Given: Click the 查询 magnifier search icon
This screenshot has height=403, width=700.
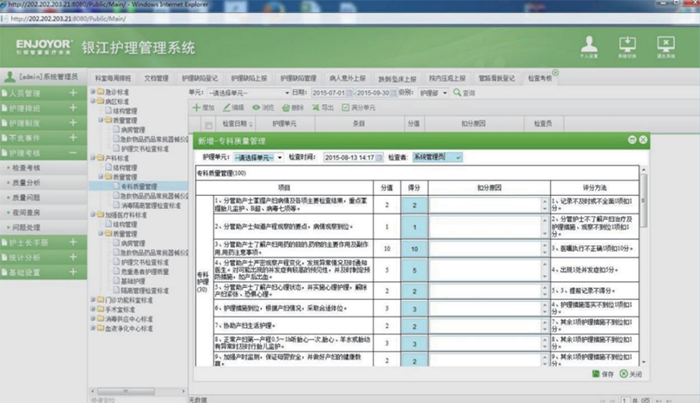Looking at the screenshot, I should pyautogui.click(x=457, y=92).
